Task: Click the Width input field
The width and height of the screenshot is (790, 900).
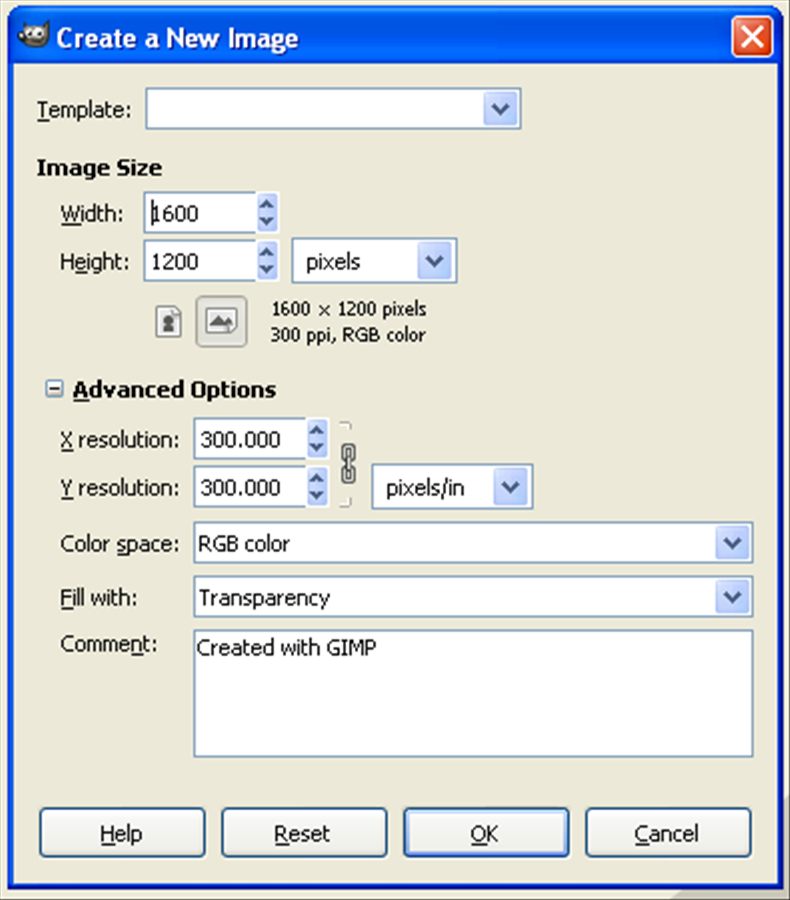Action: click(x=200, y=213)
